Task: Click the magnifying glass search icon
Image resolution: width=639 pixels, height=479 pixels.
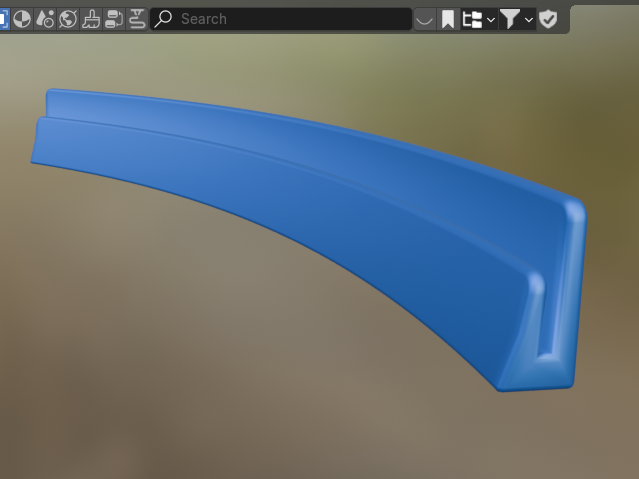Action: pyautogui.click(x=165, y=18)
